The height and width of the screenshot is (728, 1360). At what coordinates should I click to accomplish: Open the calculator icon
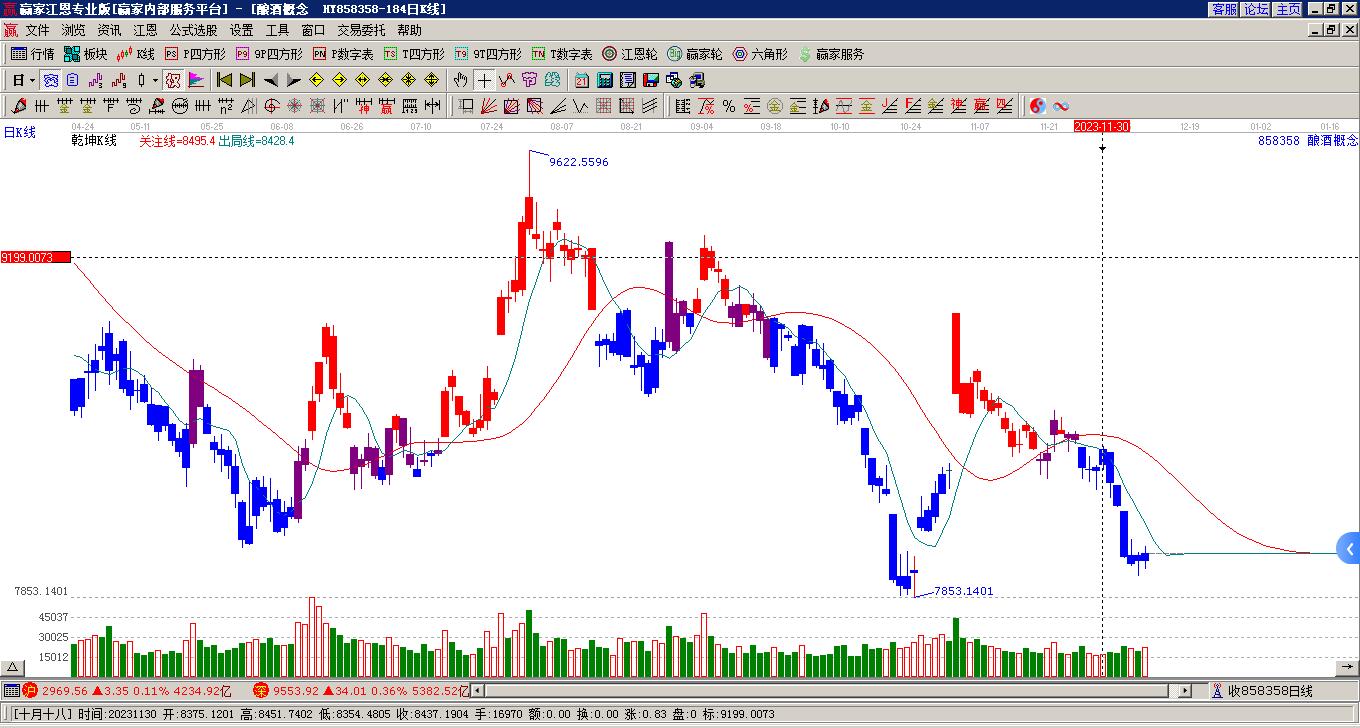click(x=605, y=80)
